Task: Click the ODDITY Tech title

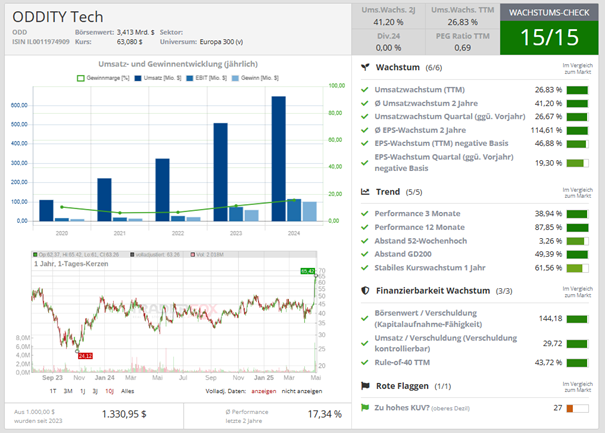Action: tap(58, 17)
